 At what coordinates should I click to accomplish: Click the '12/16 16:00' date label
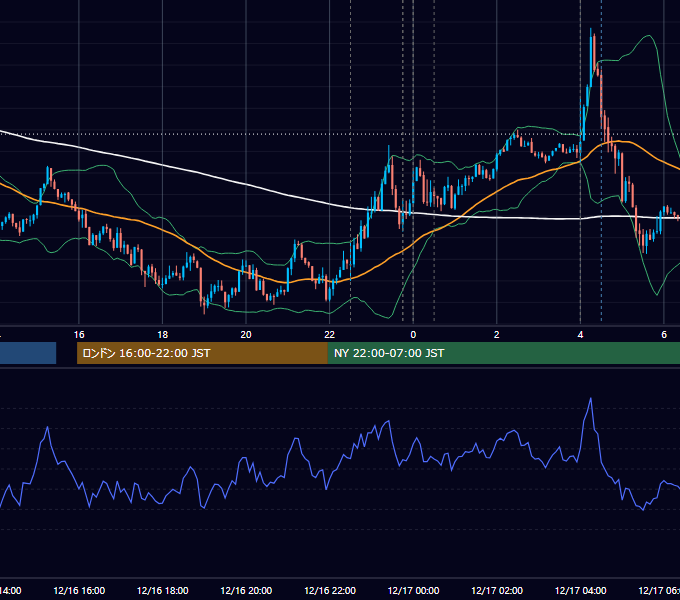tap(79, 590)
